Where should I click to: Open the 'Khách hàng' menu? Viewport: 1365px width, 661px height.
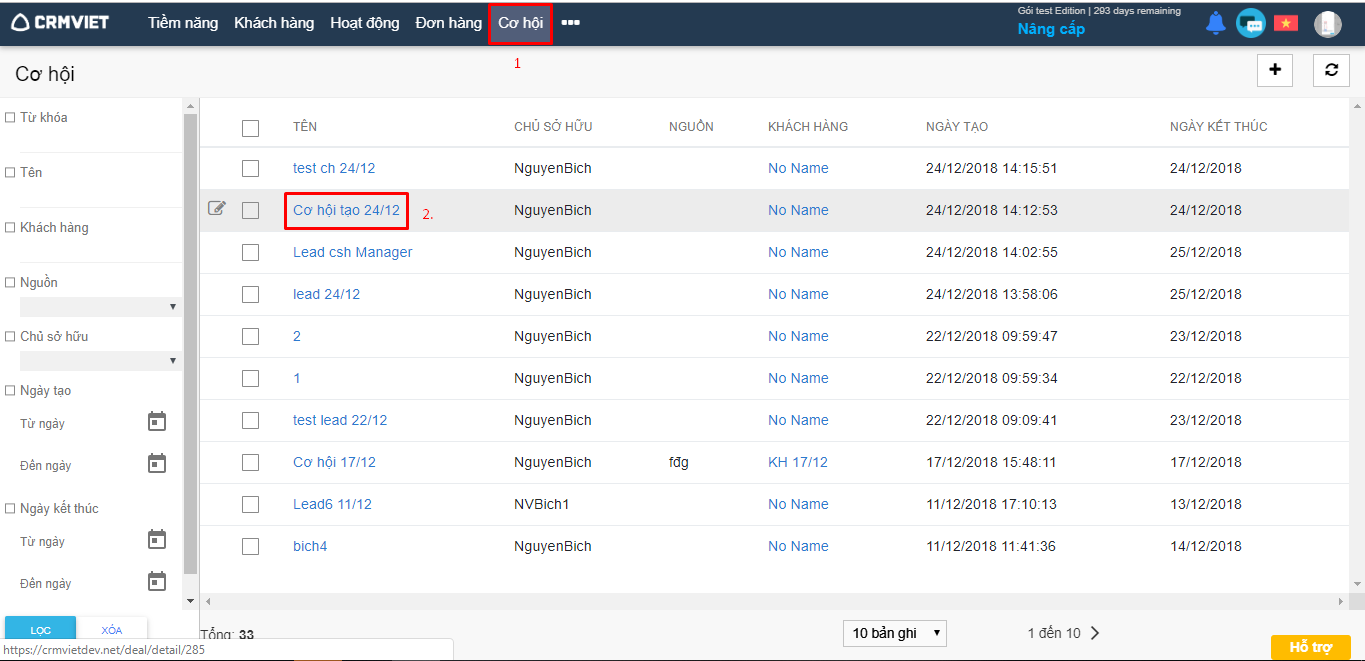(x=274, y=23)
